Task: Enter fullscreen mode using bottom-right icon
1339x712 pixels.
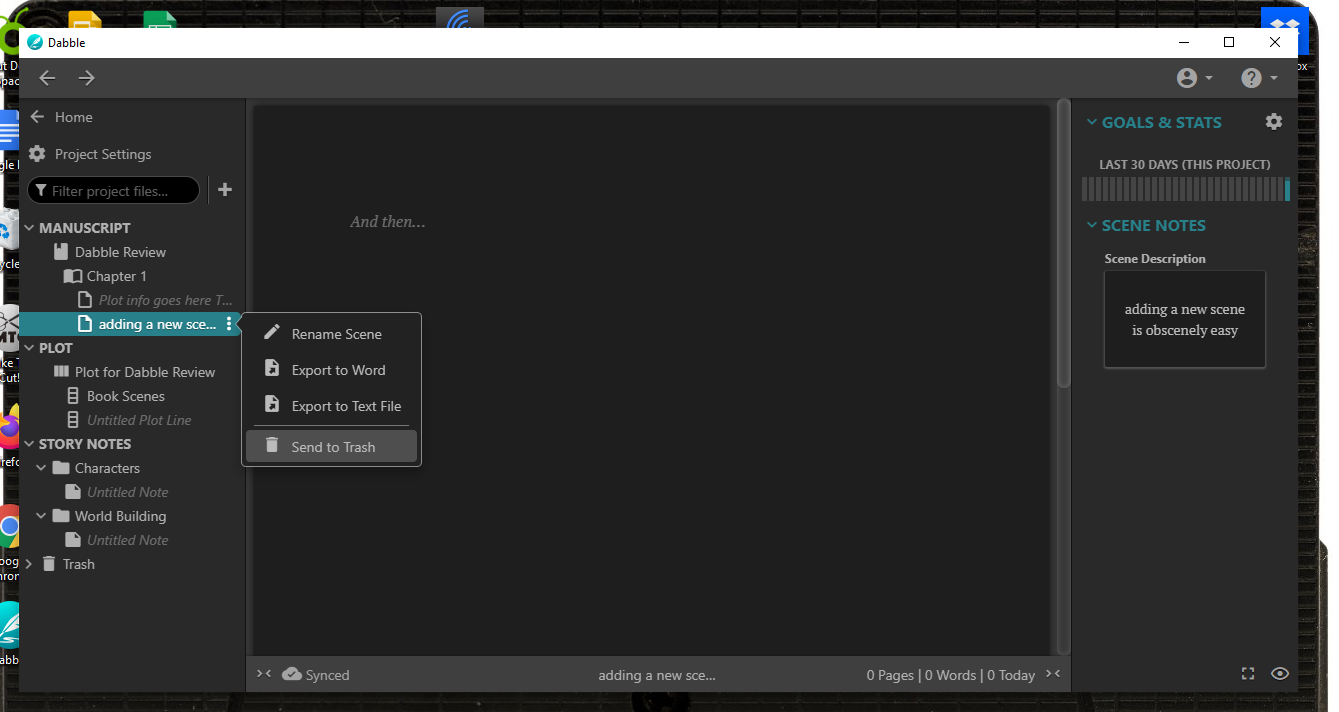Action: (1247, 674)
